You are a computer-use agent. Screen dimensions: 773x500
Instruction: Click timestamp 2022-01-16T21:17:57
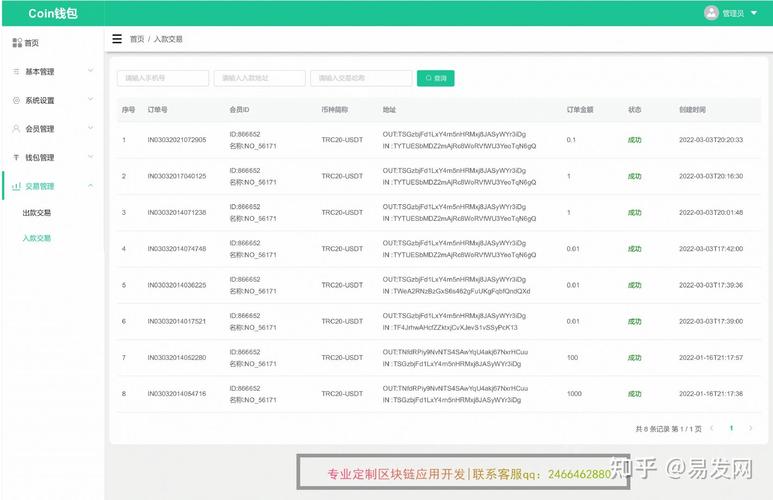[711, 357]
